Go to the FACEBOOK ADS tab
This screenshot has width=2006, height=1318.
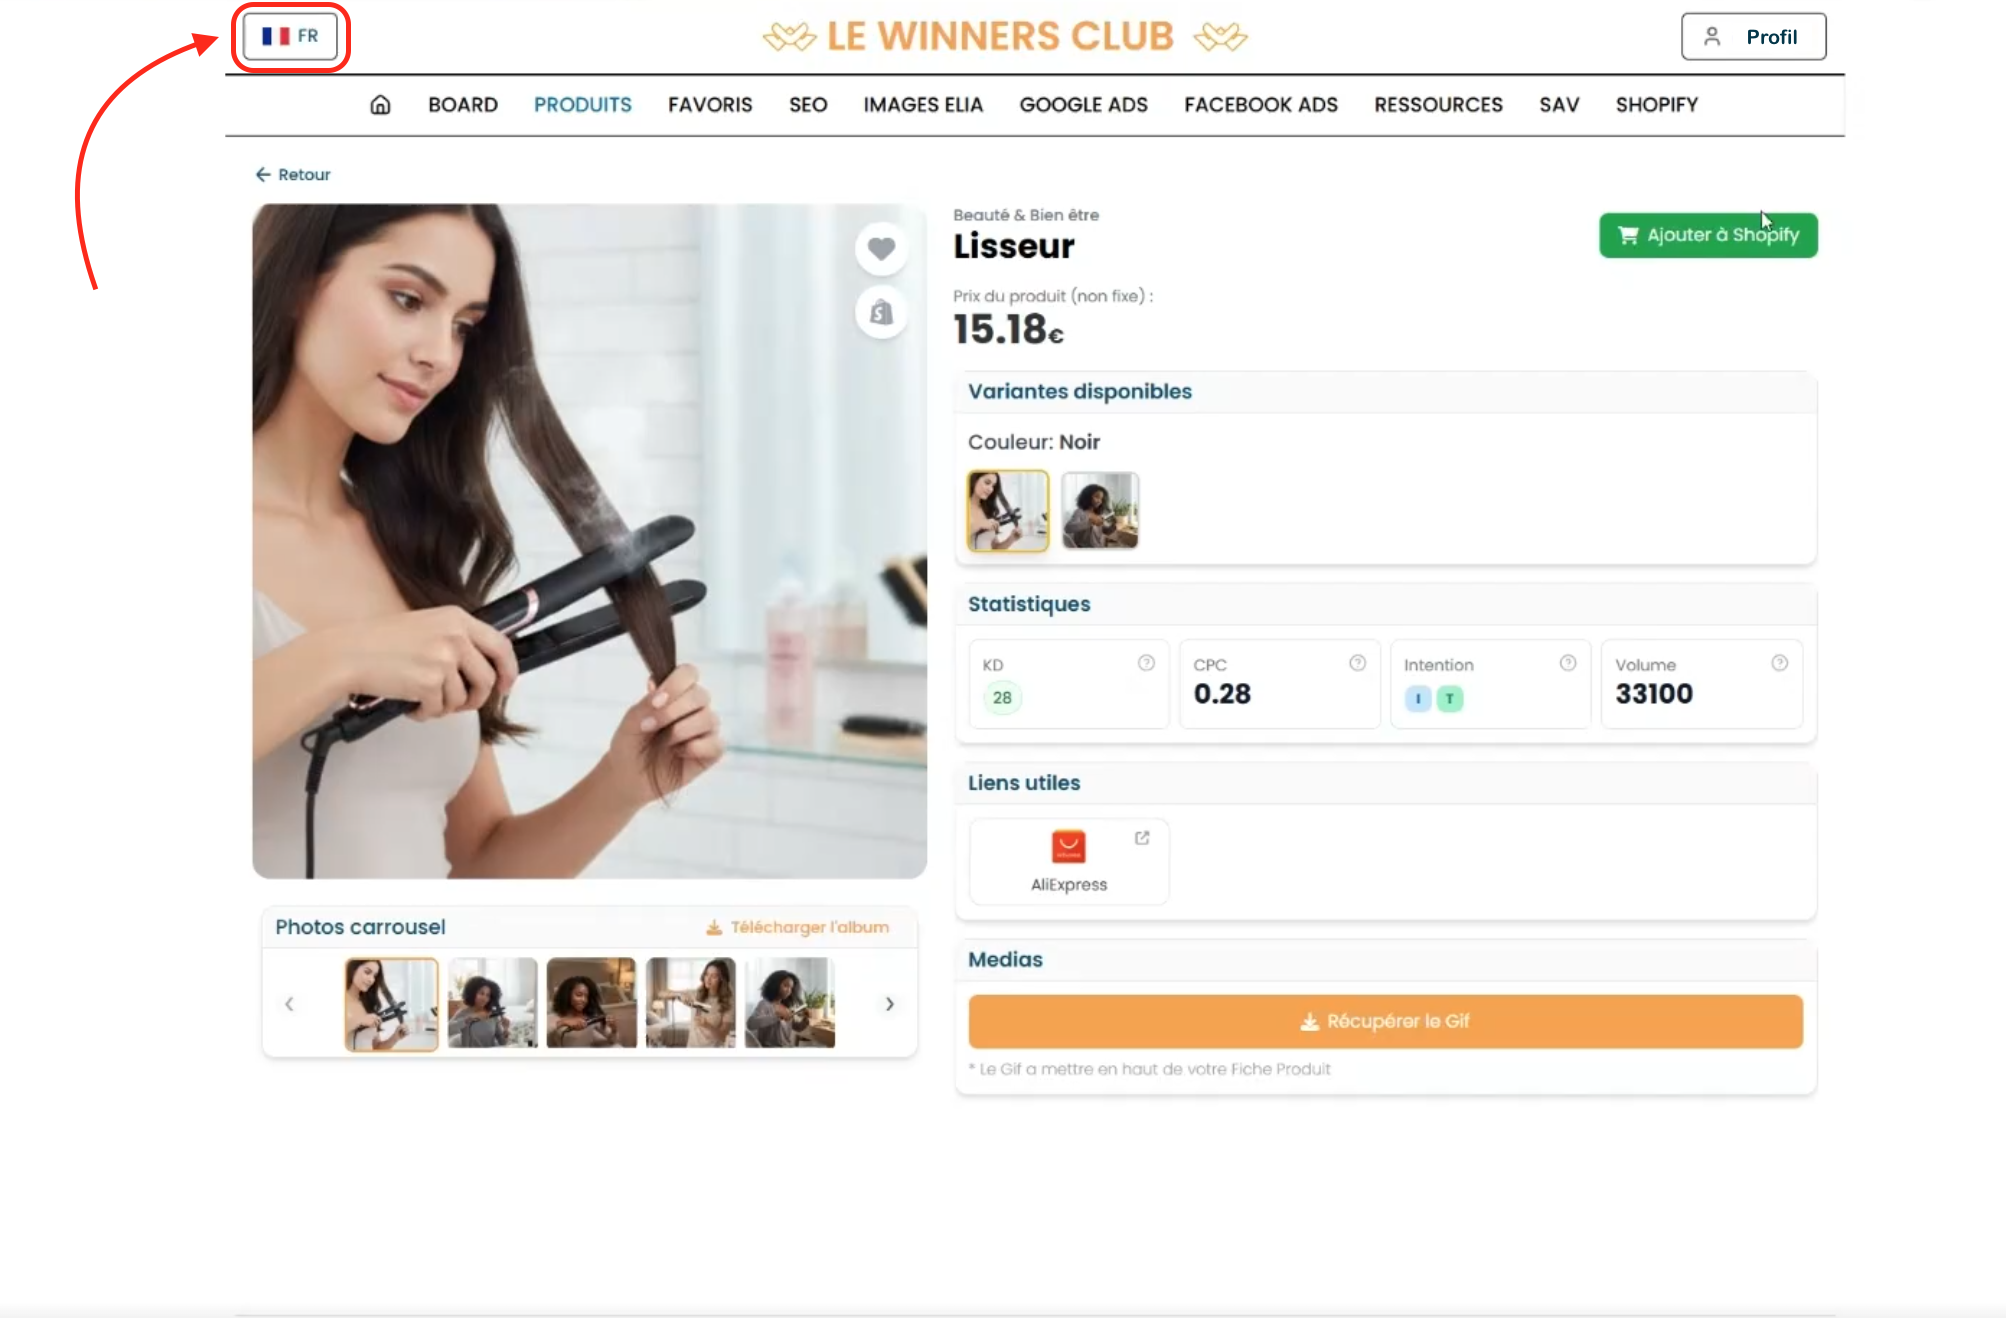1260,105
